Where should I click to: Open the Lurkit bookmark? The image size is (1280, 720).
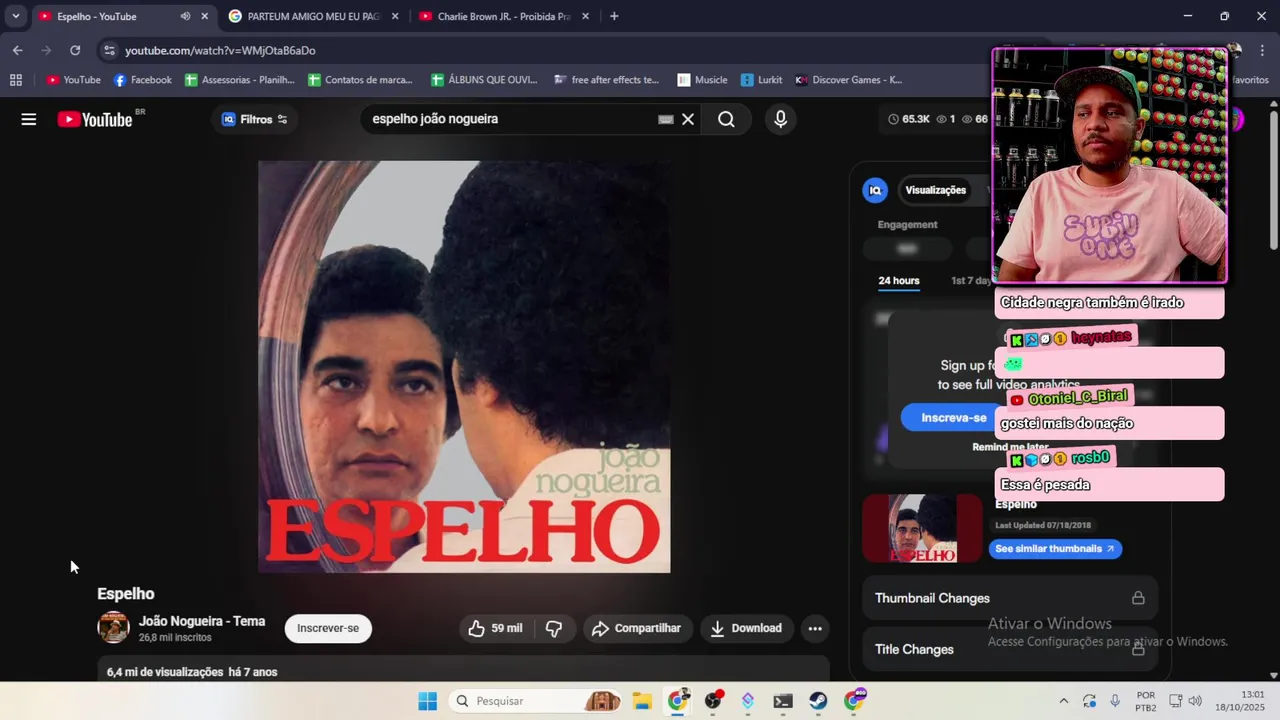pyautogui.click(x=761, y=80)
